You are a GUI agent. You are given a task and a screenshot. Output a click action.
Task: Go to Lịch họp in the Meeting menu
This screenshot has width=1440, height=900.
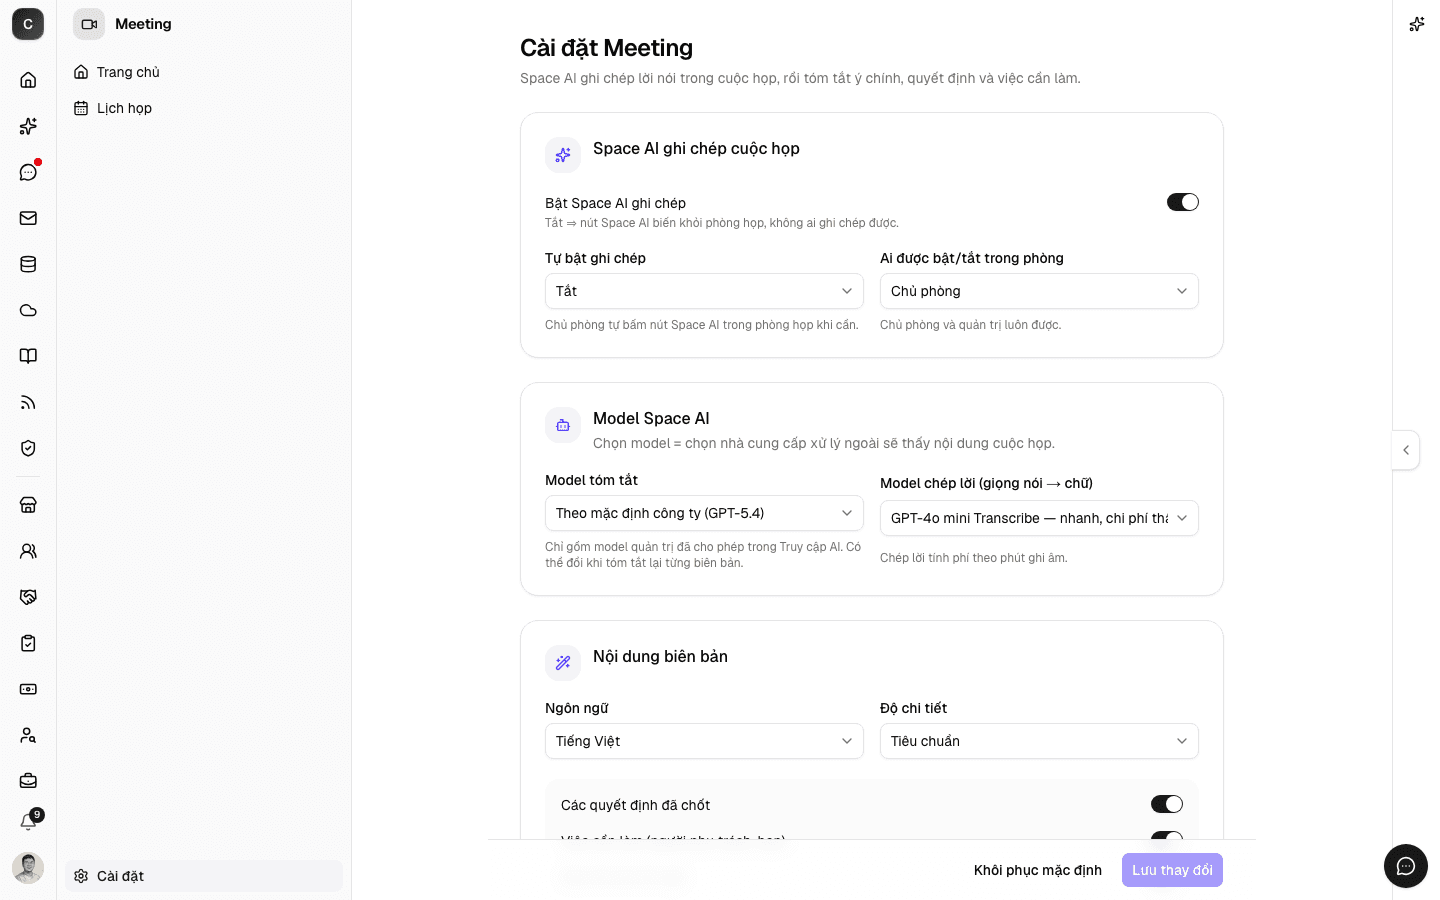tap(204, 108)
